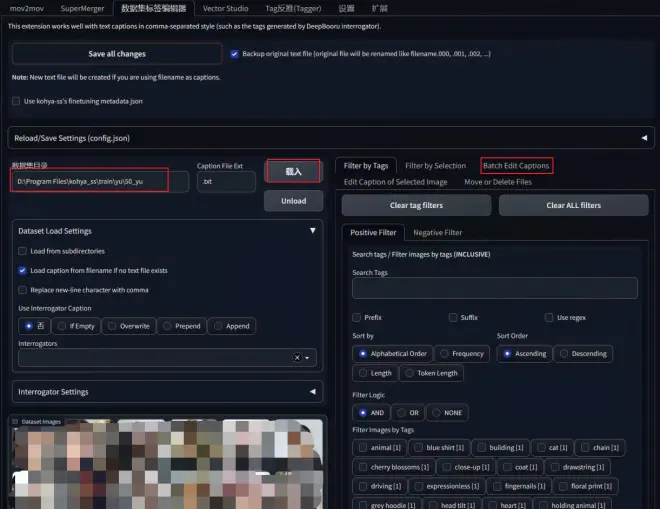Select If Empty interrogator caption option
660x509 pixels.
[76, 326]
